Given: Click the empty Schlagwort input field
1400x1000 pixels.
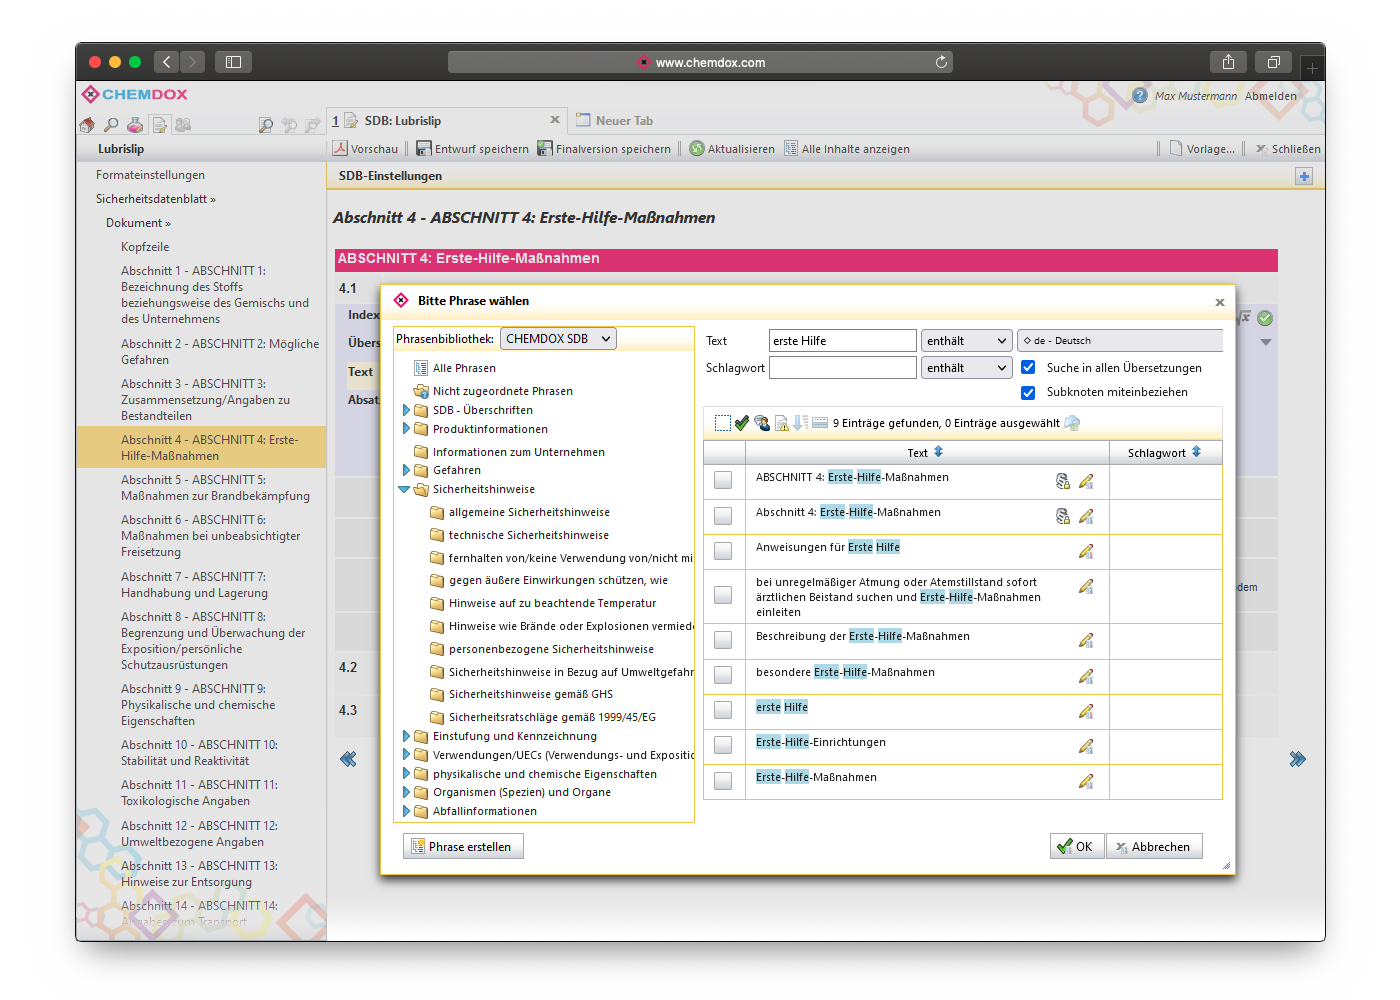Looking at the screenshot, I should pos(842,368).
